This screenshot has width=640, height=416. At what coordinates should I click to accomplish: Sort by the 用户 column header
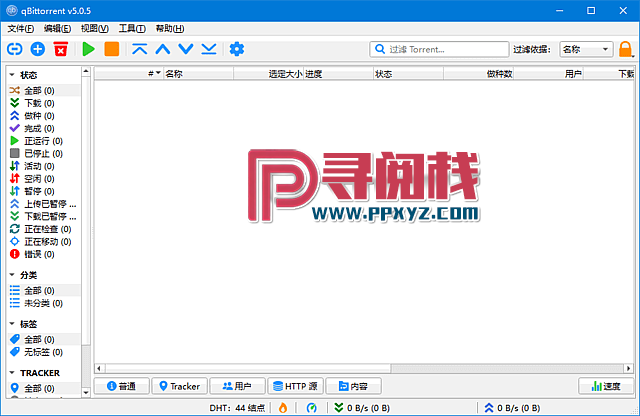[x=549, y=74]
